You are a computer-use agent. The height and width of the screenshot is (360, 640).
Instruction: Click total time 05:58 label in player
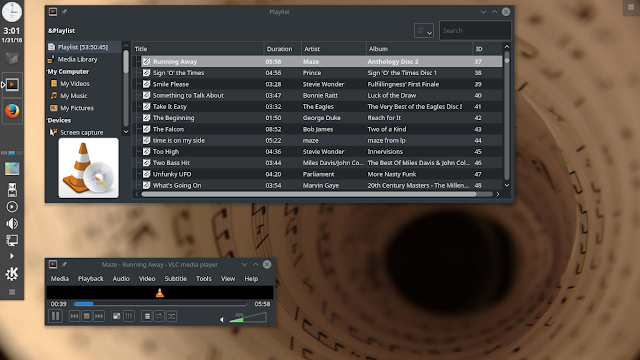262,304
